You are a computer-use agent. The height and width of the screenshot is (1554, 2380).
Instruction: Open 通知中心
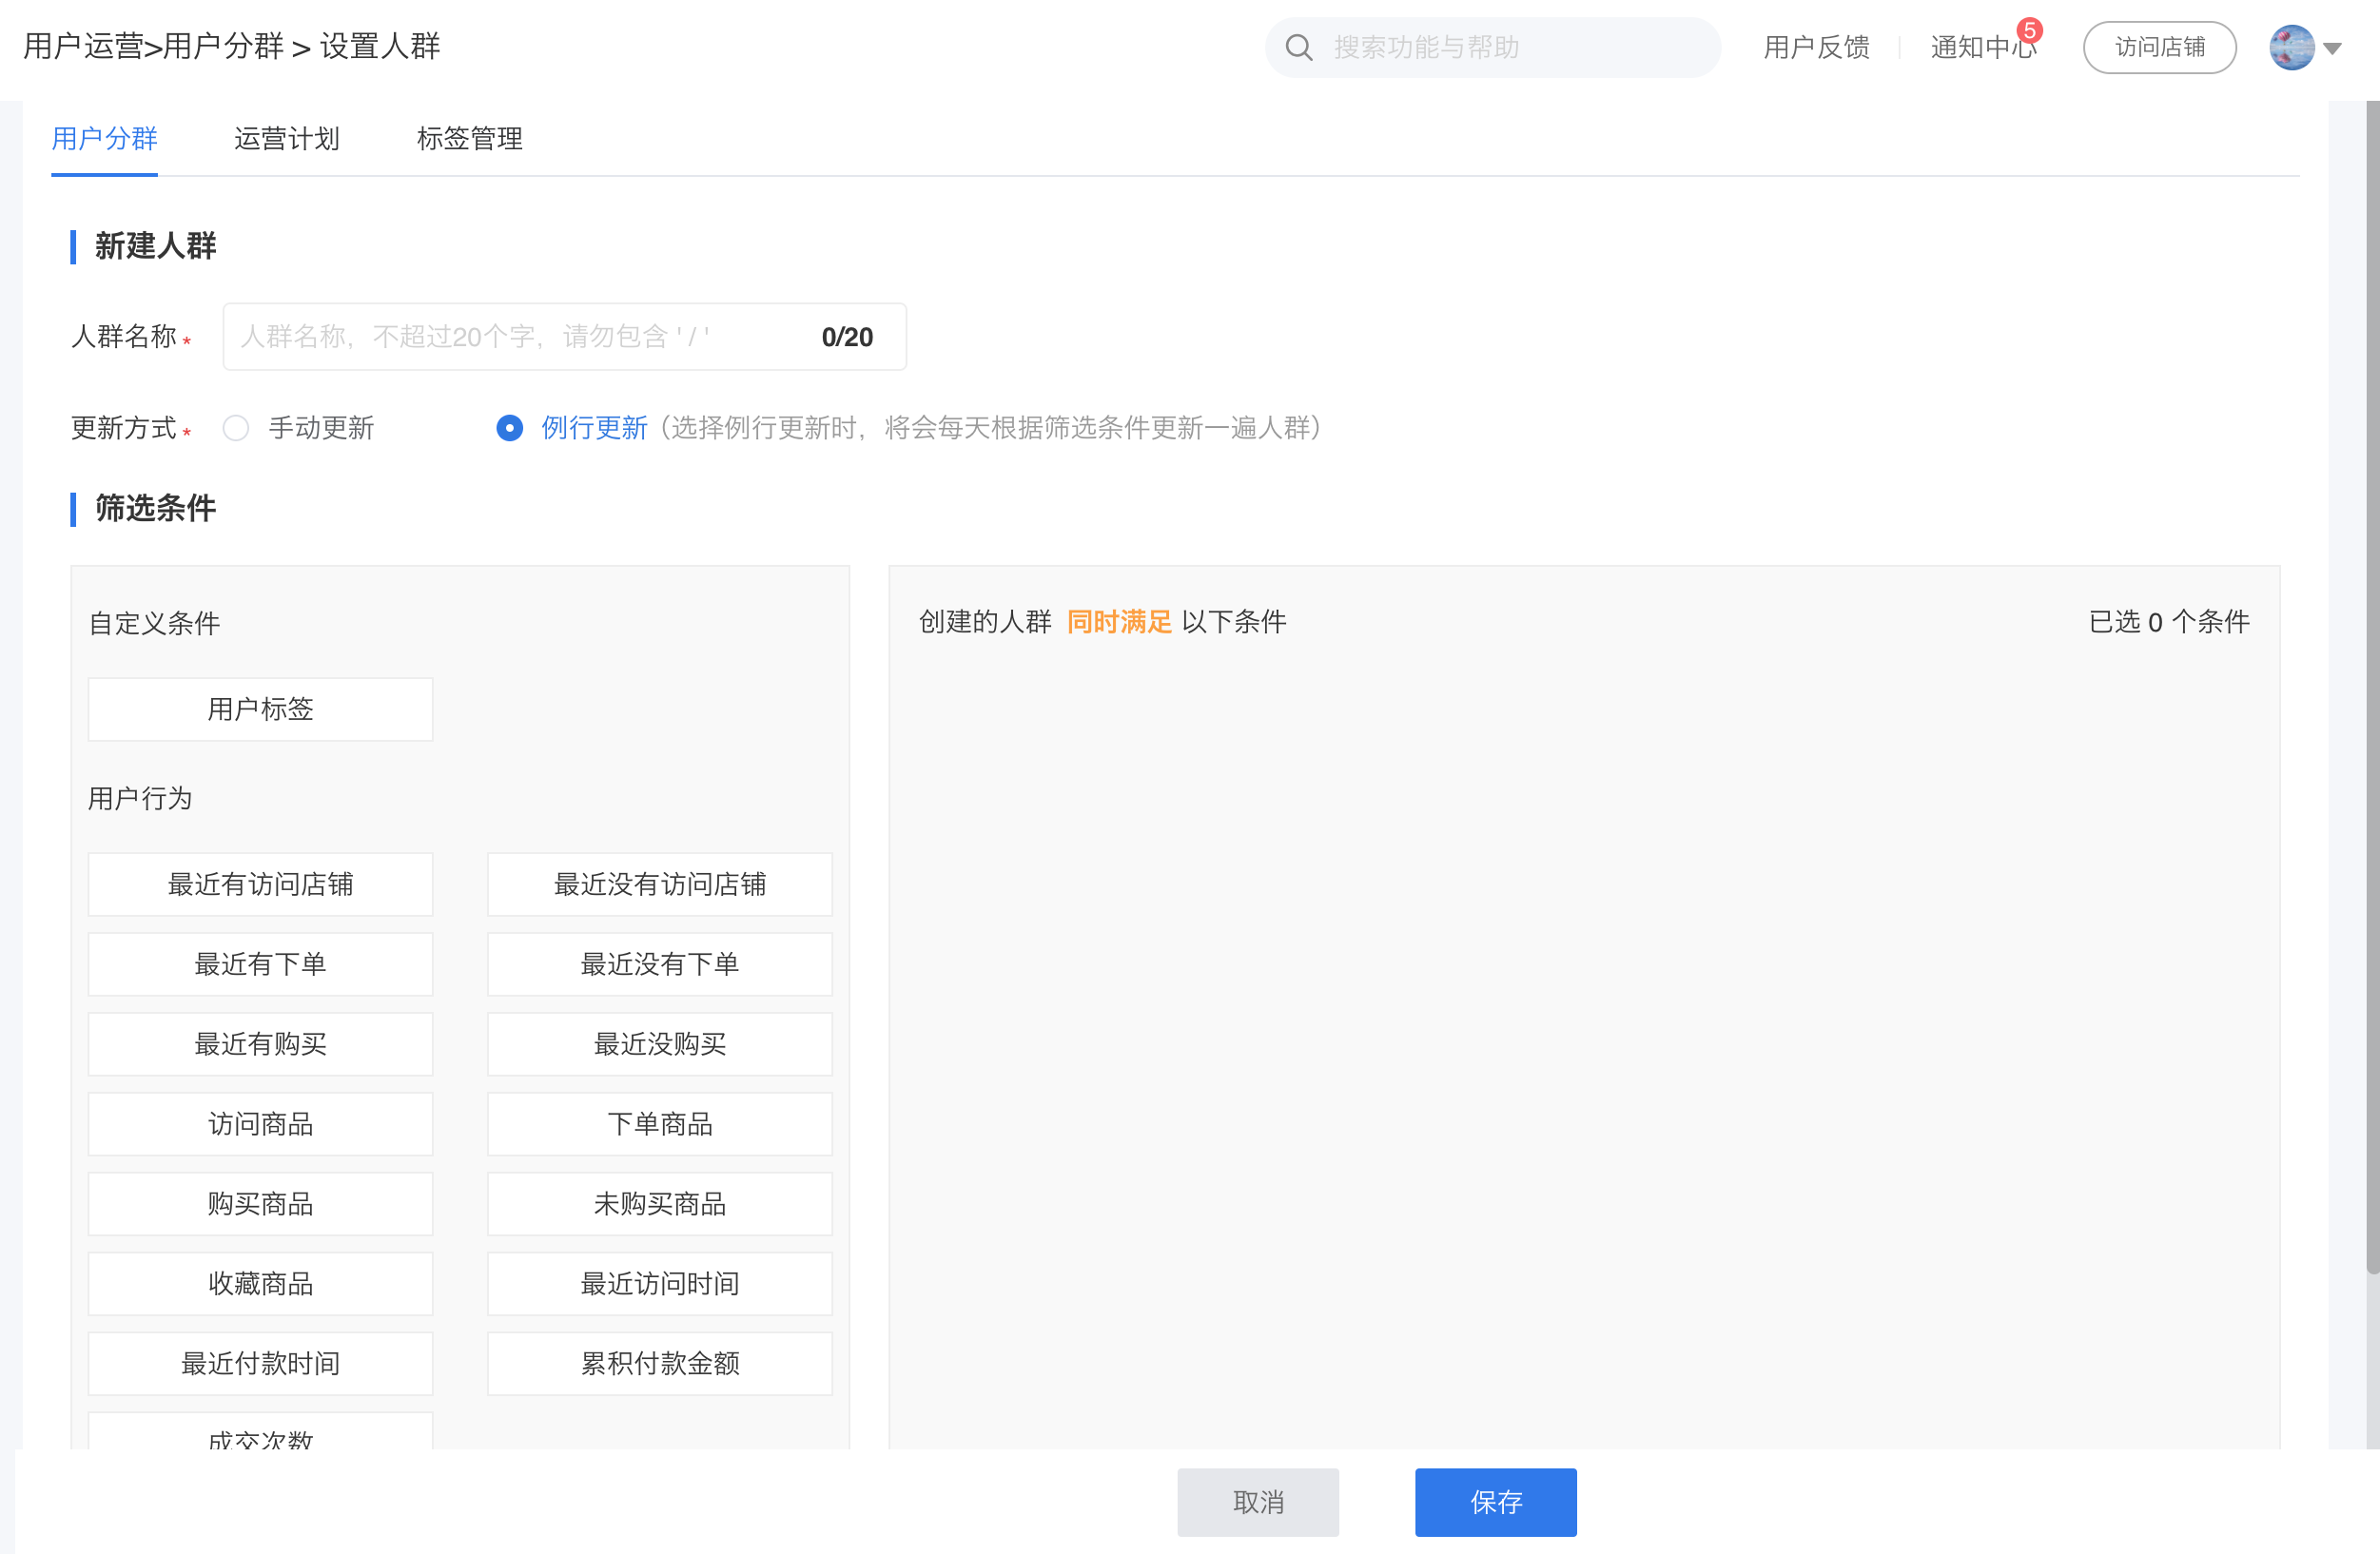(x=1983, y=47)
